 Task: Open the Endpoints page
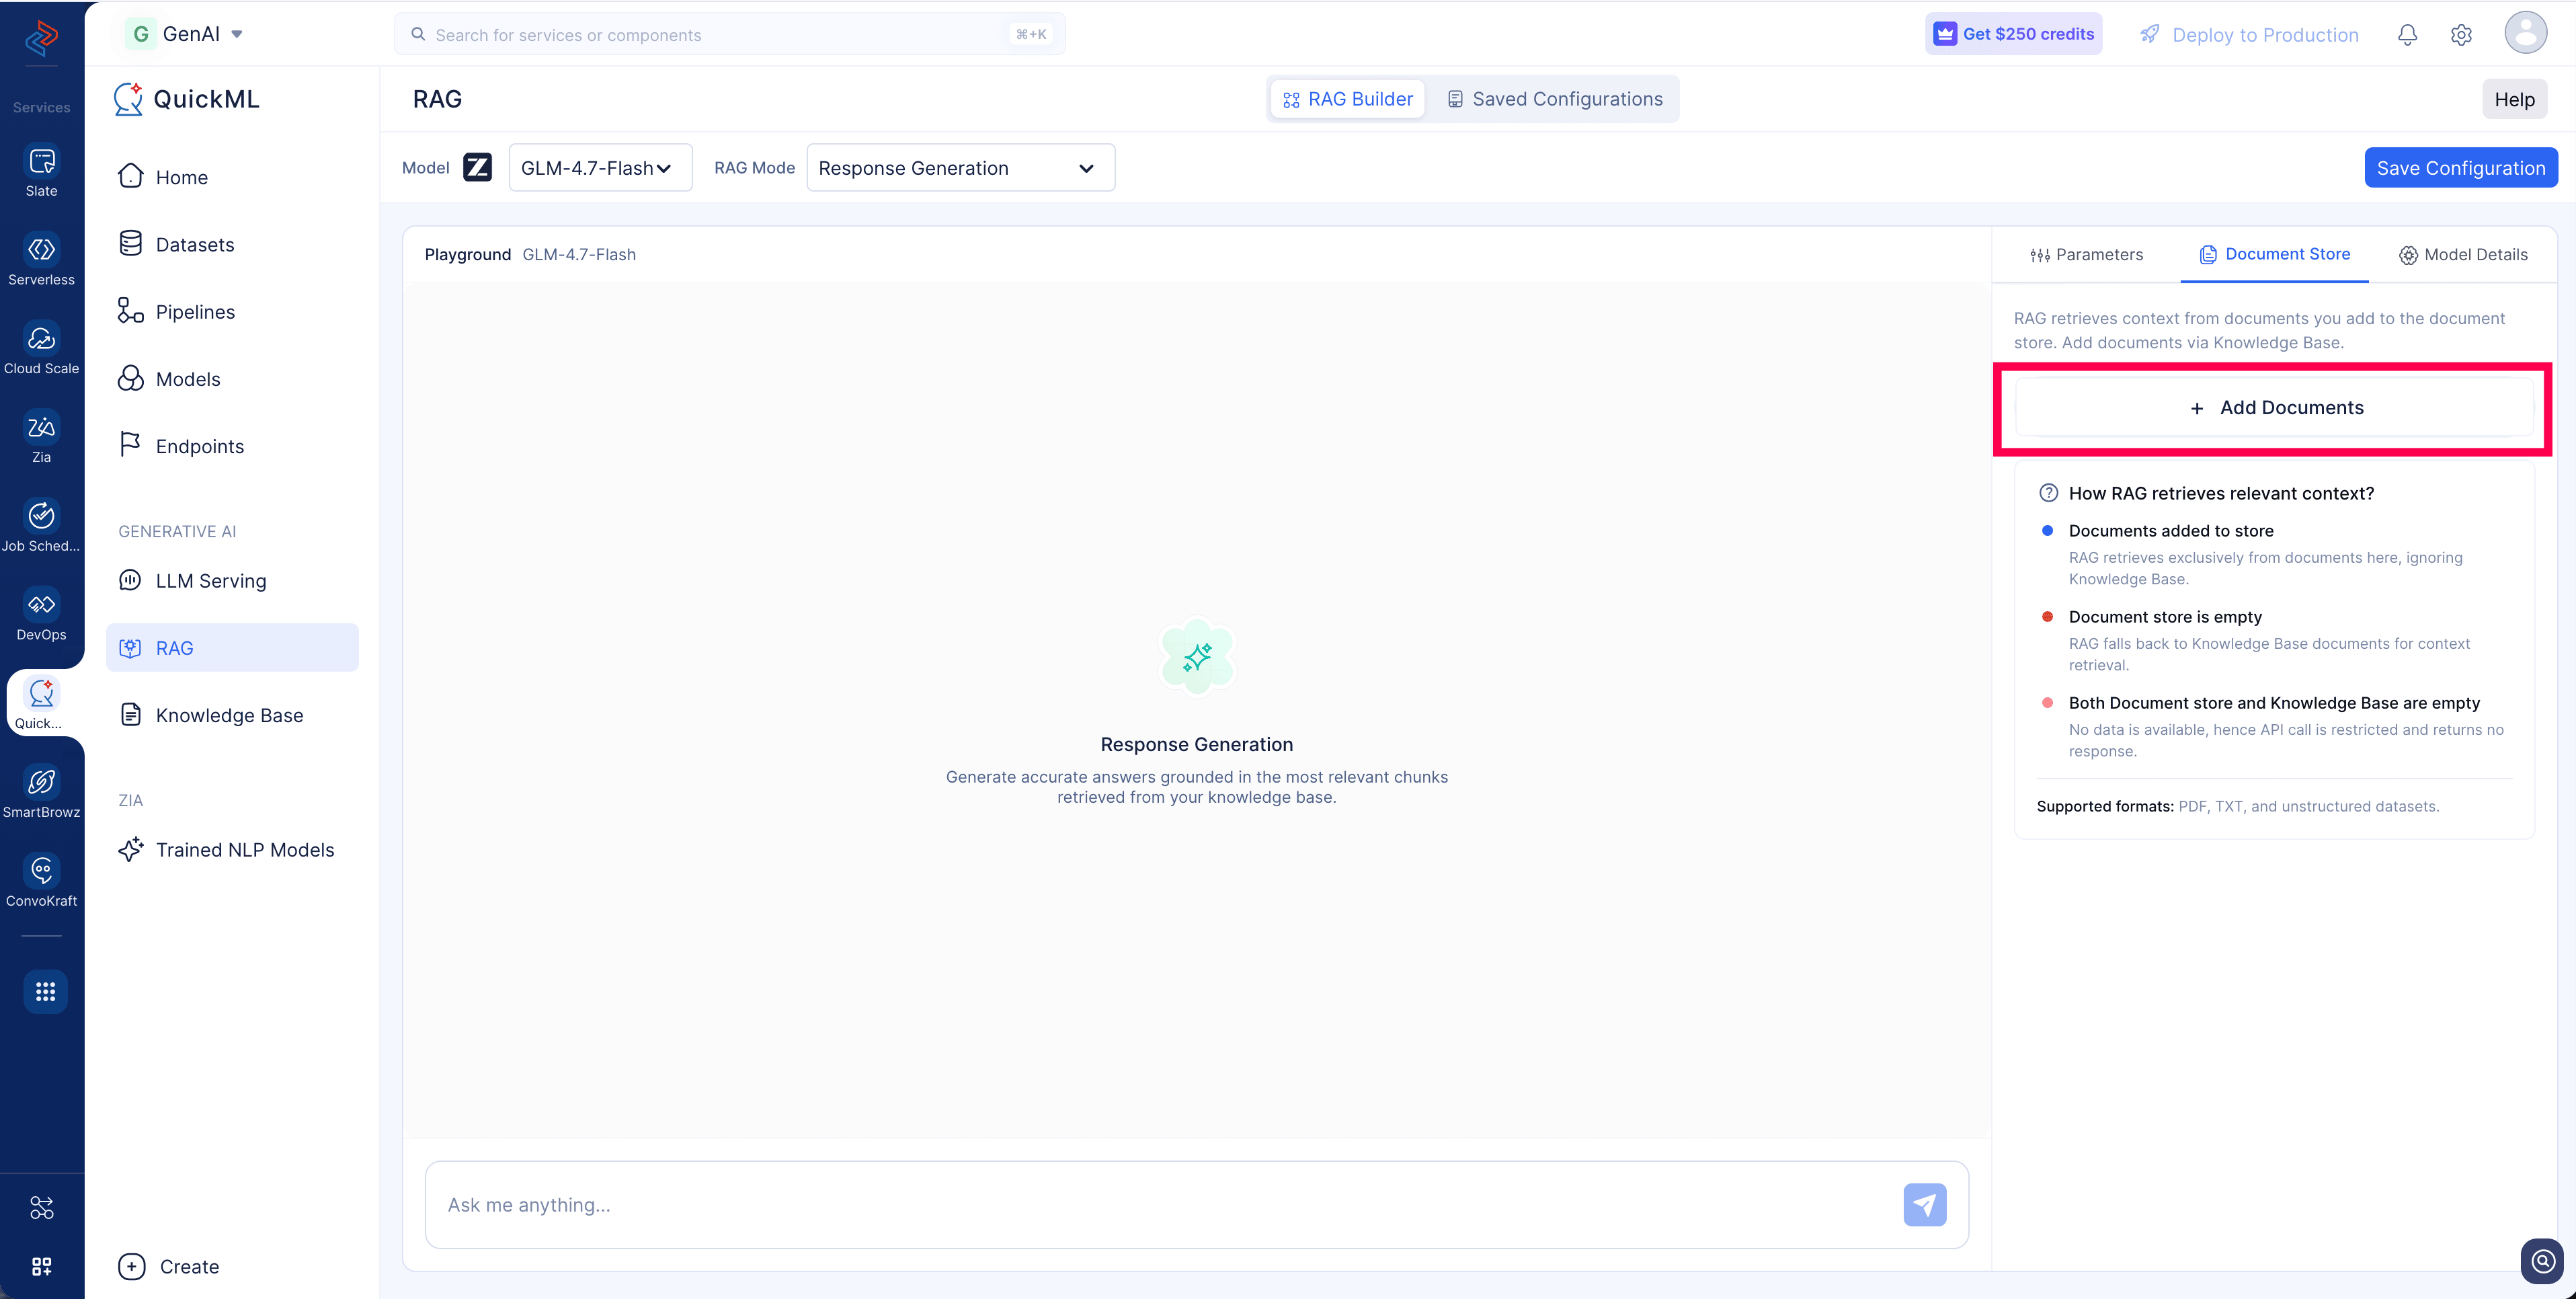(232, 446)
